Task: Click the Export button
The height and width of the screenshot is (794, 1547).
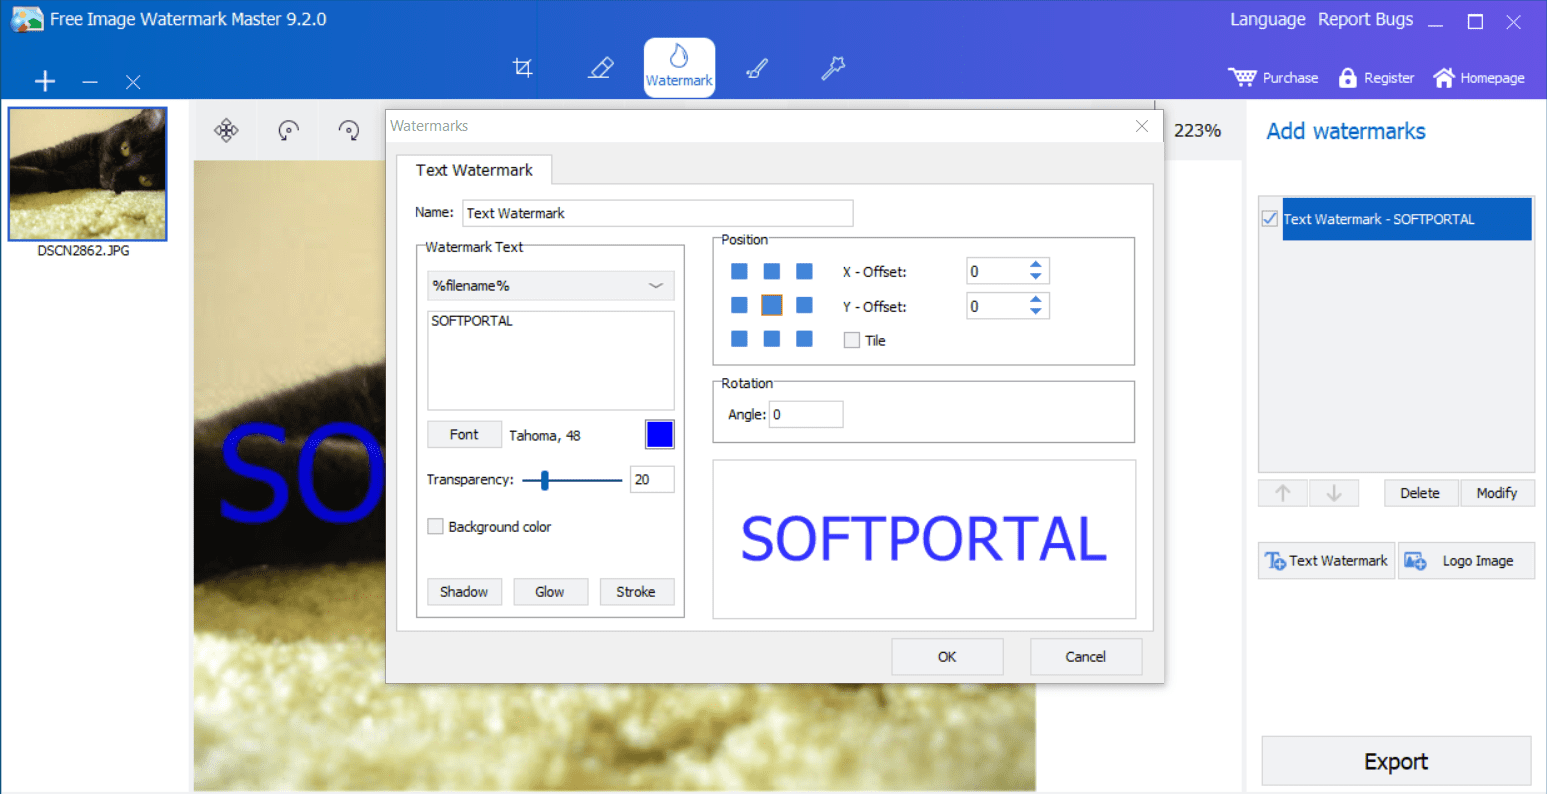Action: [x=1396, y=762]
